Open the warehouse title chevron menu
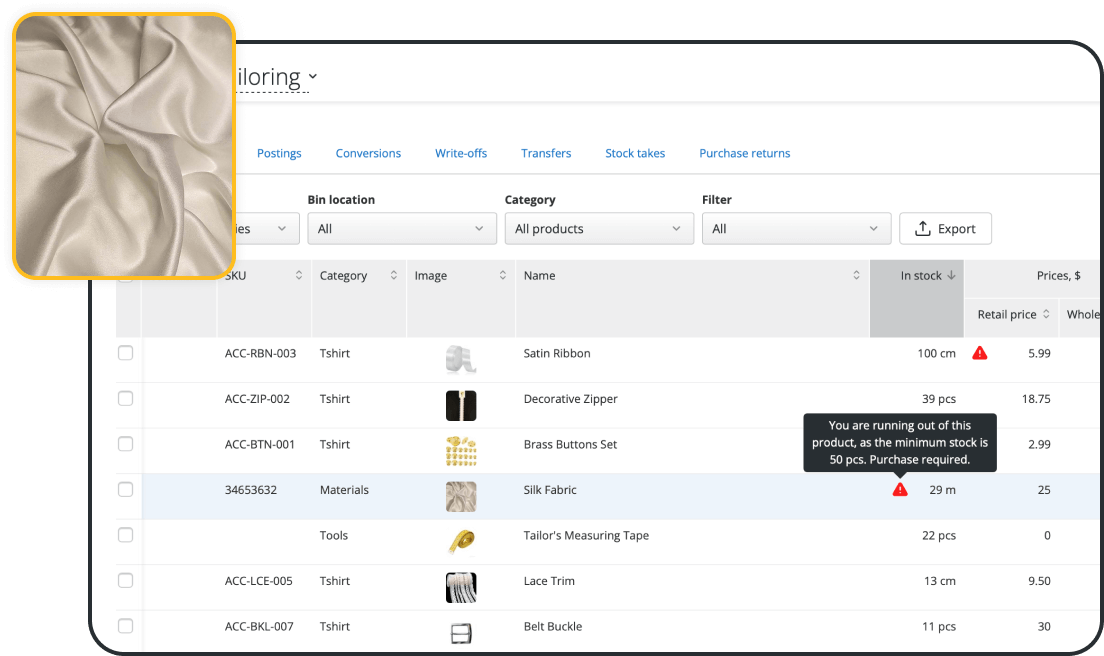The height and width of the screenshot is (656, 1104). (313, 76)
